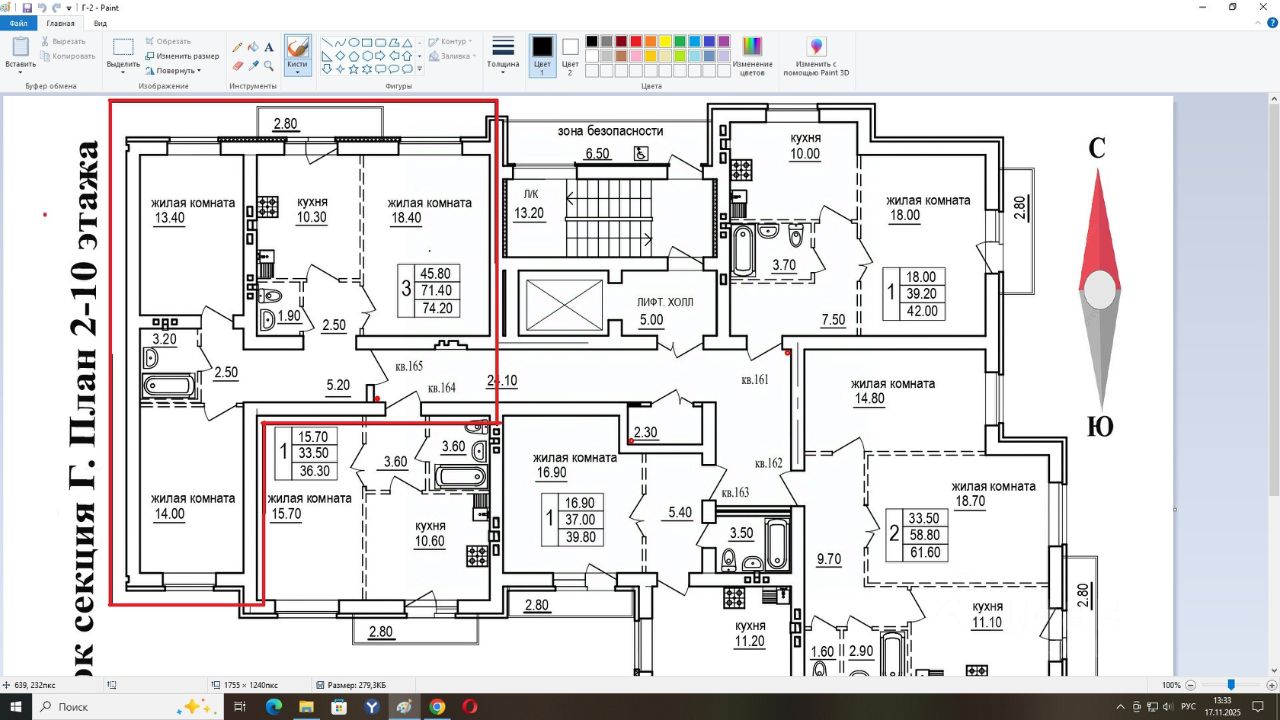Pick the red color swatch
Screen dimensions: 1280x720
point(636,41)
